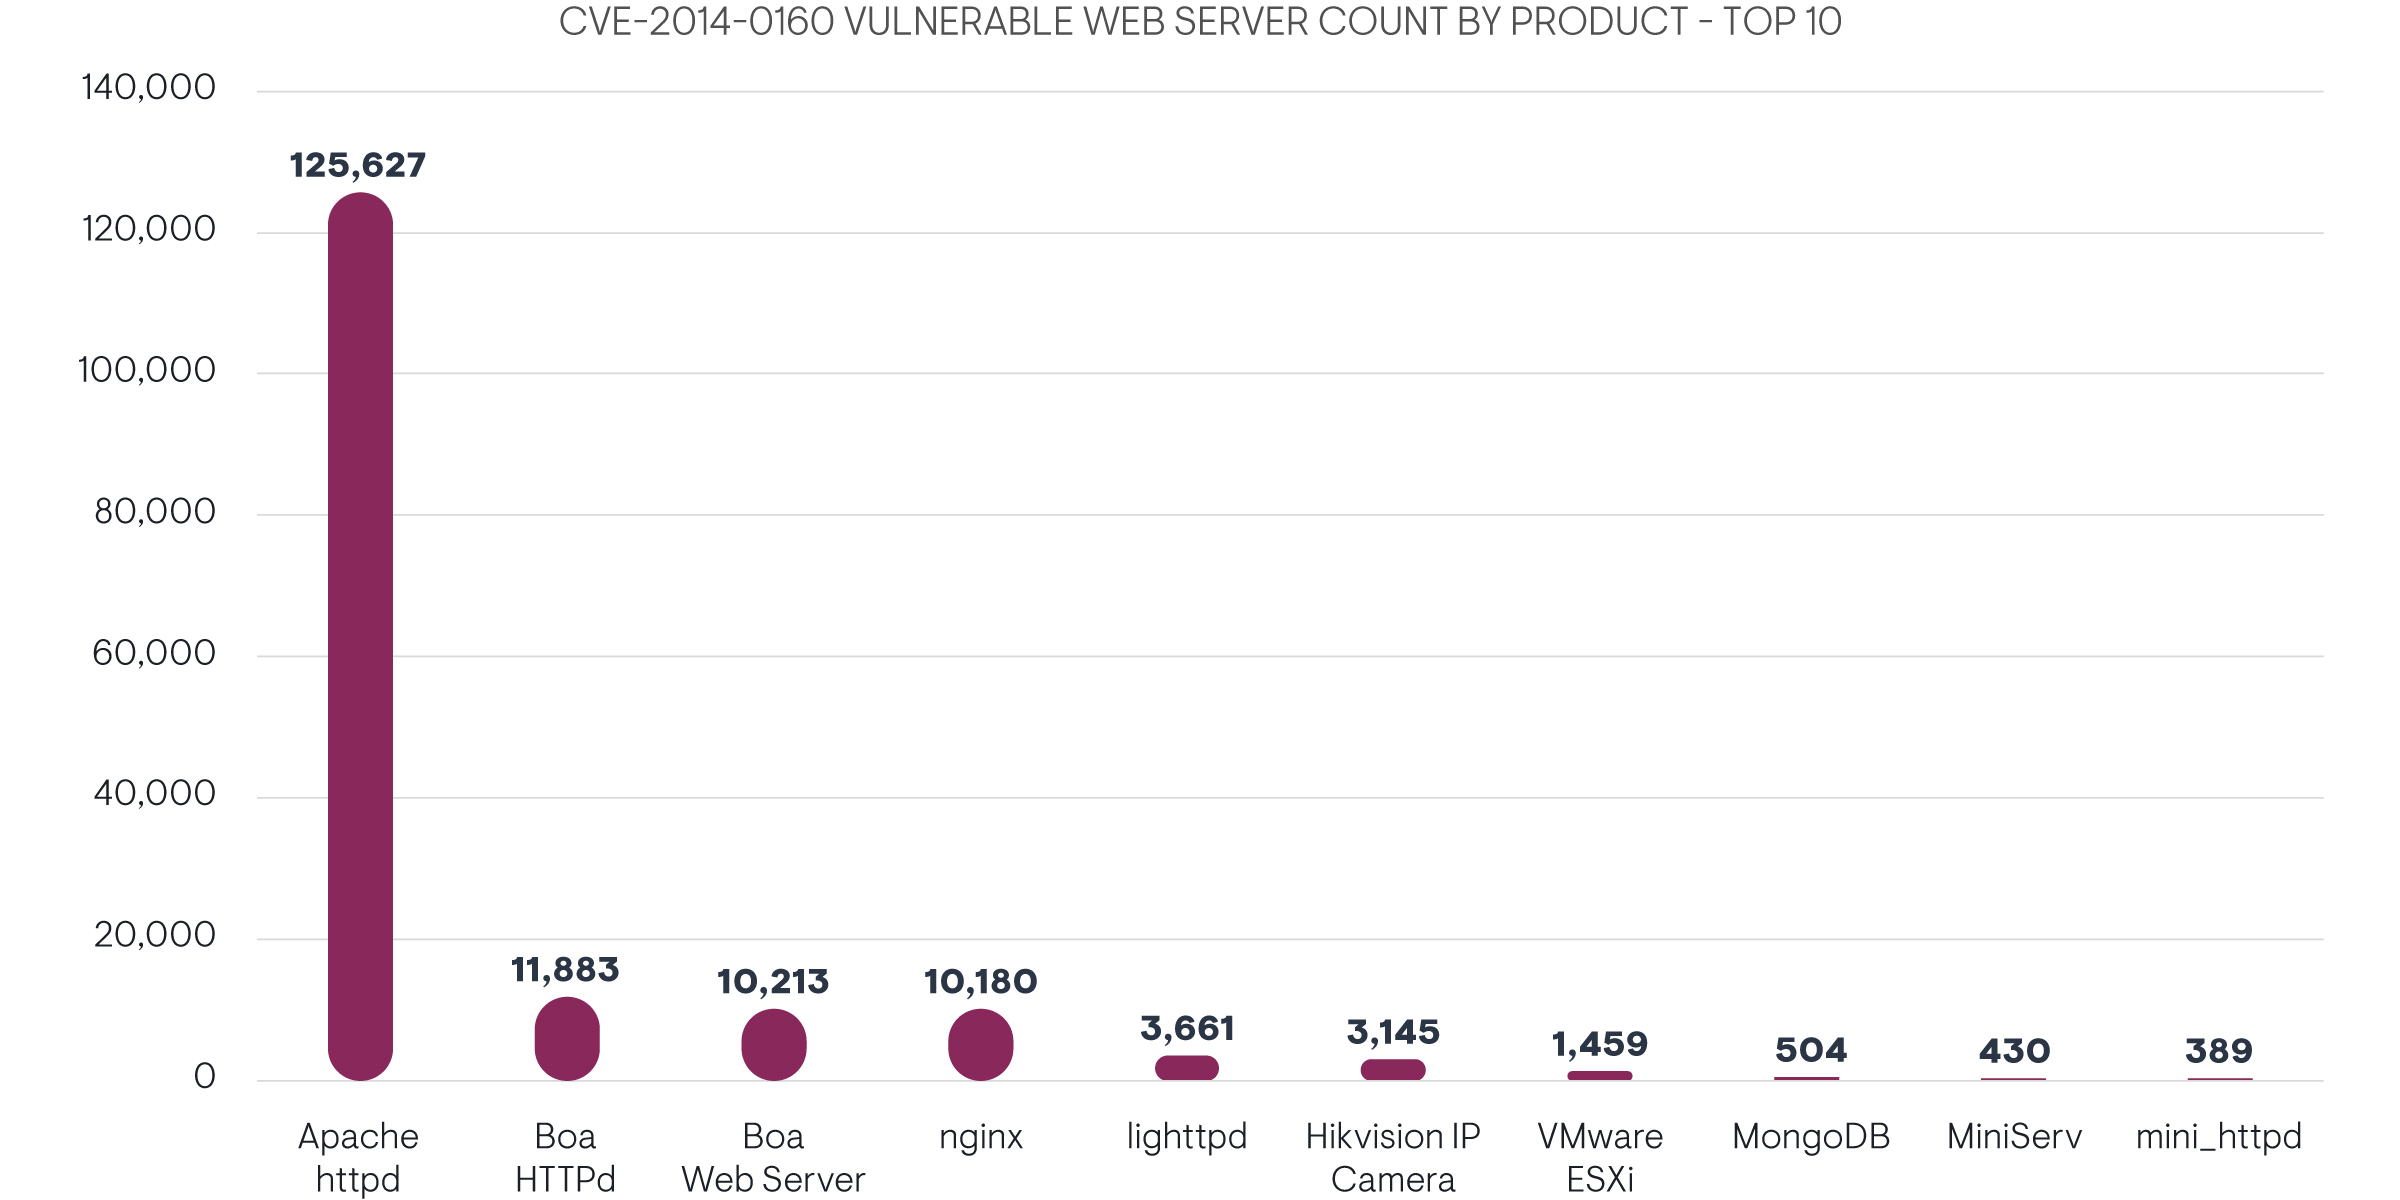Image resolution: width=2400 pixels, height=1200 pixels.
Task: Select the 430 value label
Action: (2014, 1051)
